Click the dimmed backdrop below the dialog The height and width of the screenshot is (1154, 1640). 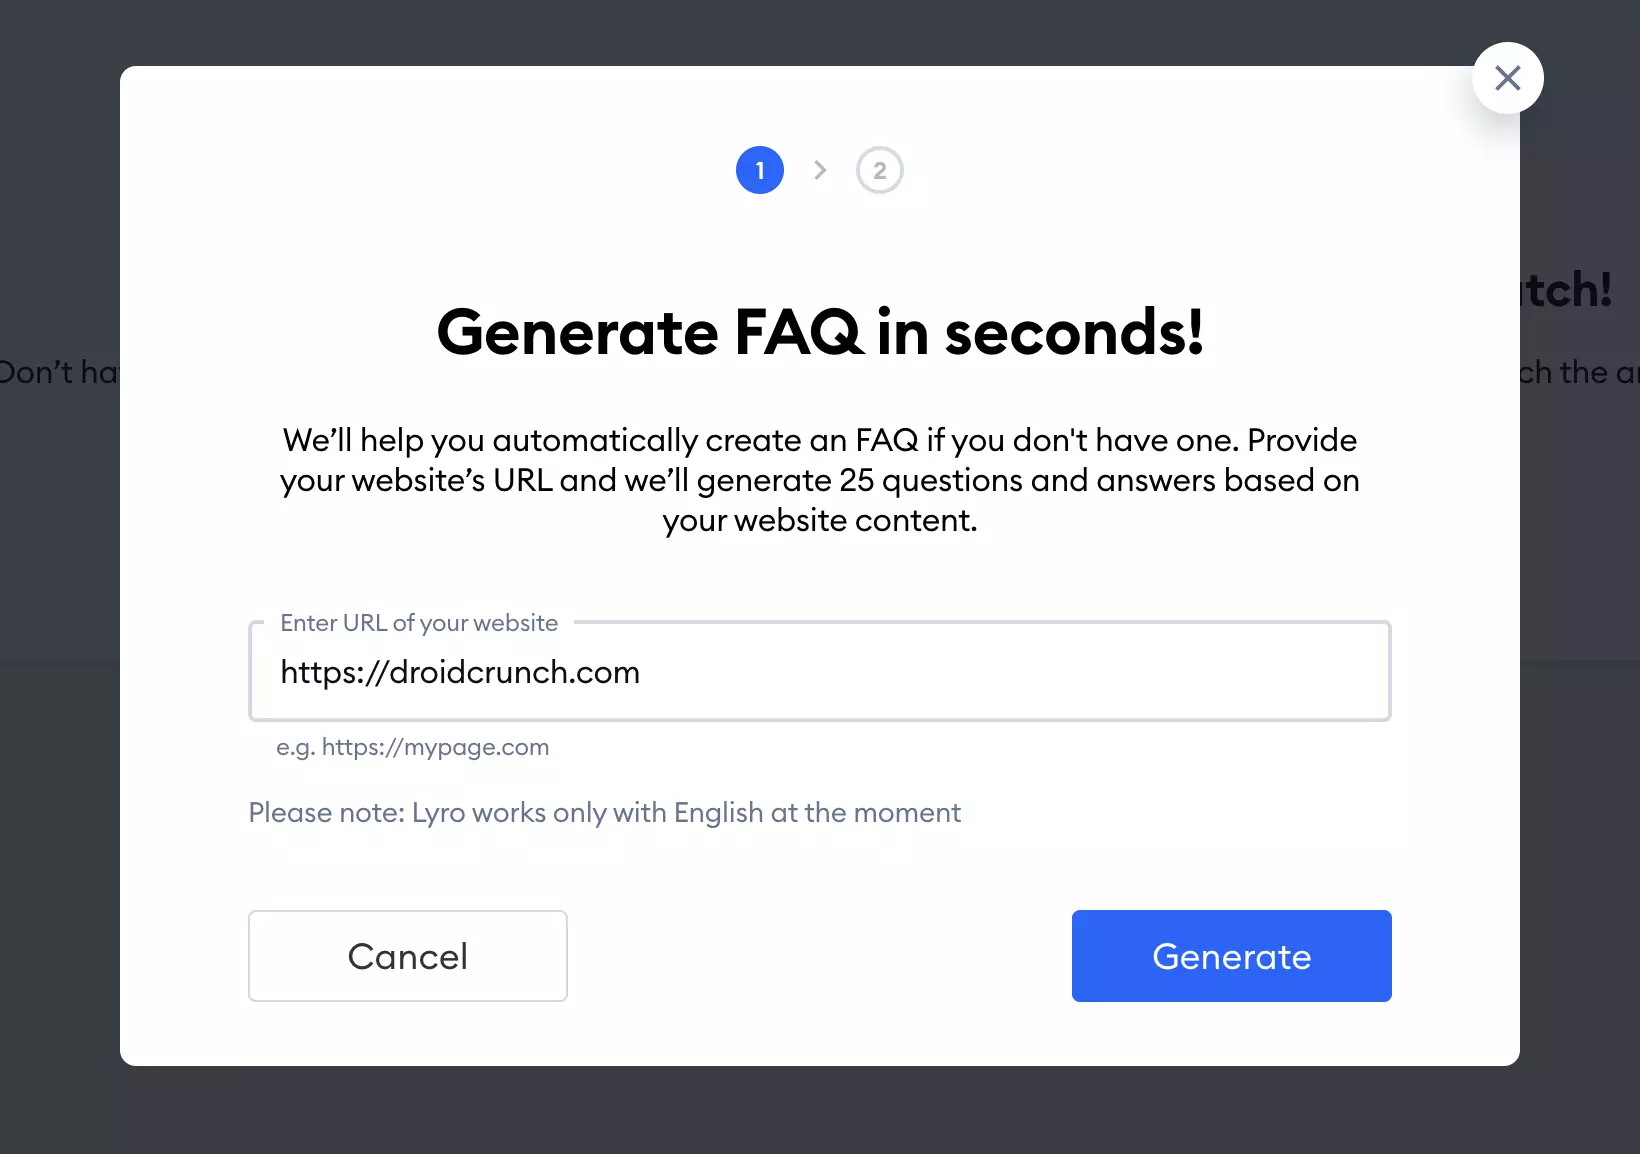click(820, 1110)
